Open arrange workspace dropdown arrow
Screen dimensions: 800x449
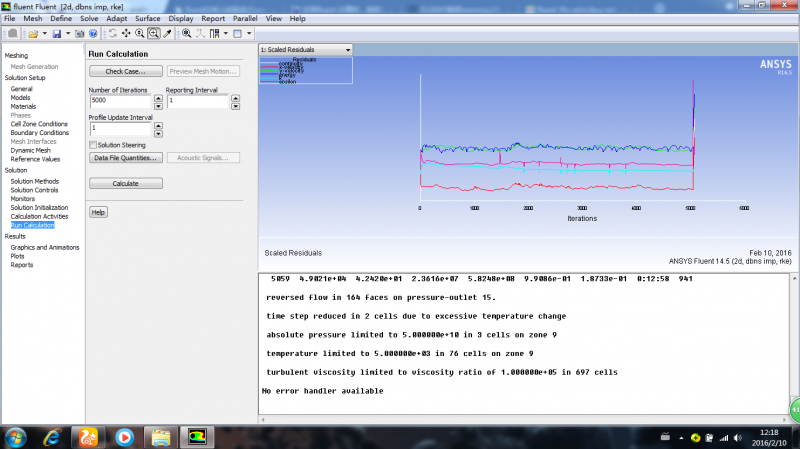(226, 34)
